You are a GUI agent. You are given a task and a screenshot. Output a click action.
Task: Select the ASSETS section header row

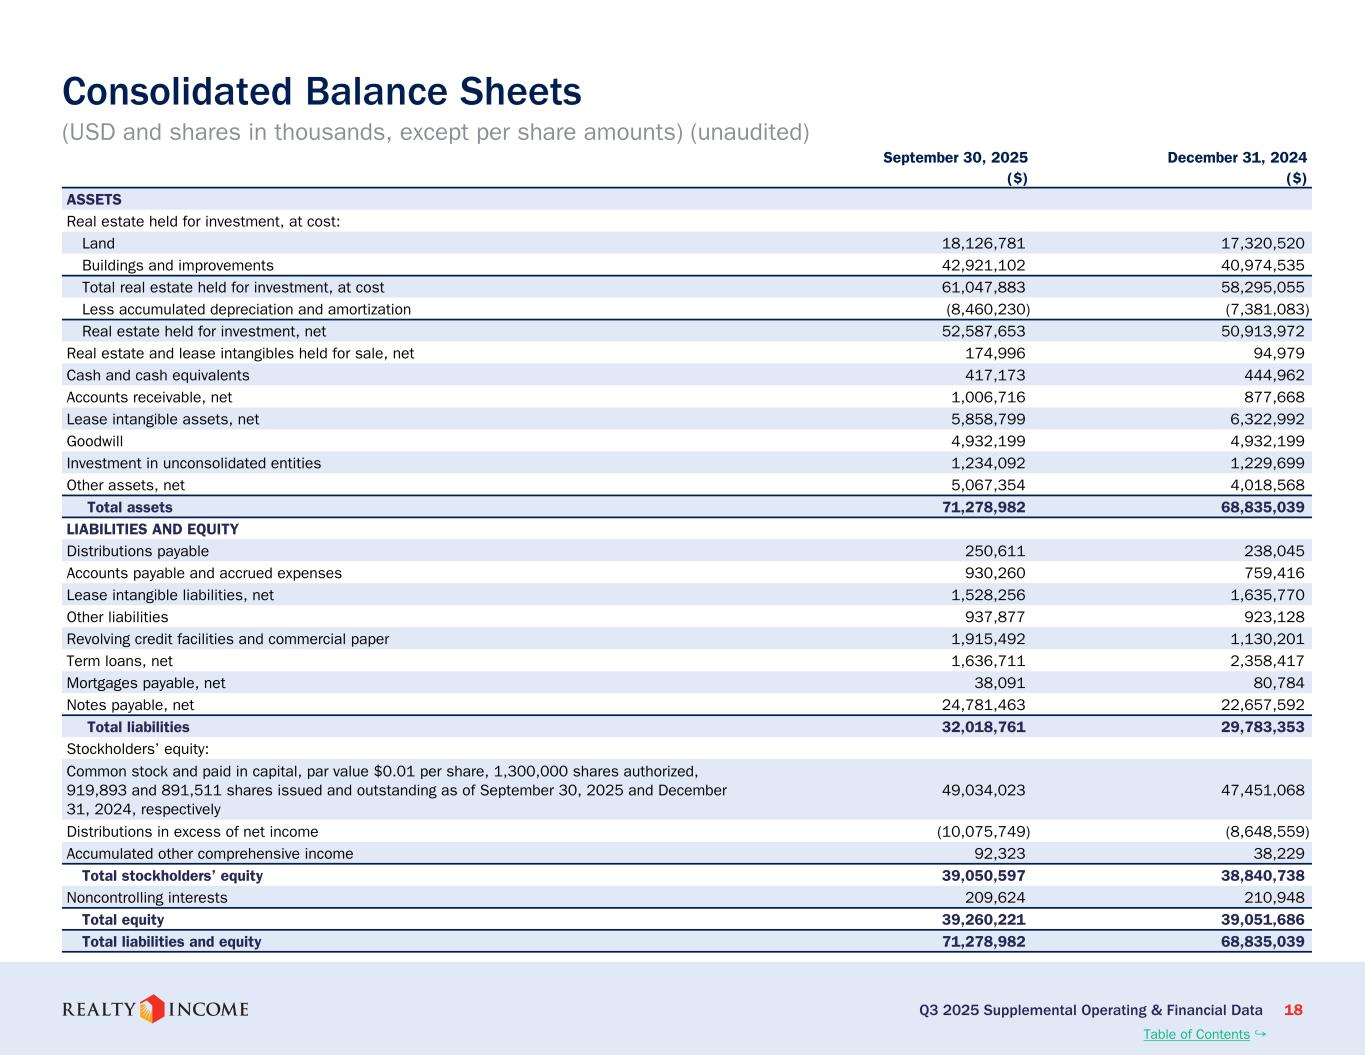[x=94, y=200]
